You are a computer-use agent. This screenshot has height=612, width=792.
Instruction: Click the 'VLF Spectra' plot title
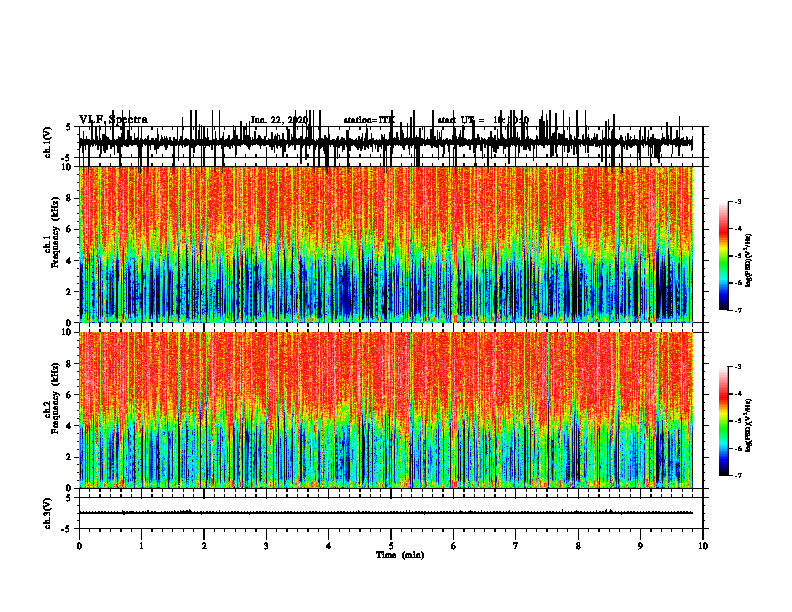pyautogui.click(x=113, y=120)
